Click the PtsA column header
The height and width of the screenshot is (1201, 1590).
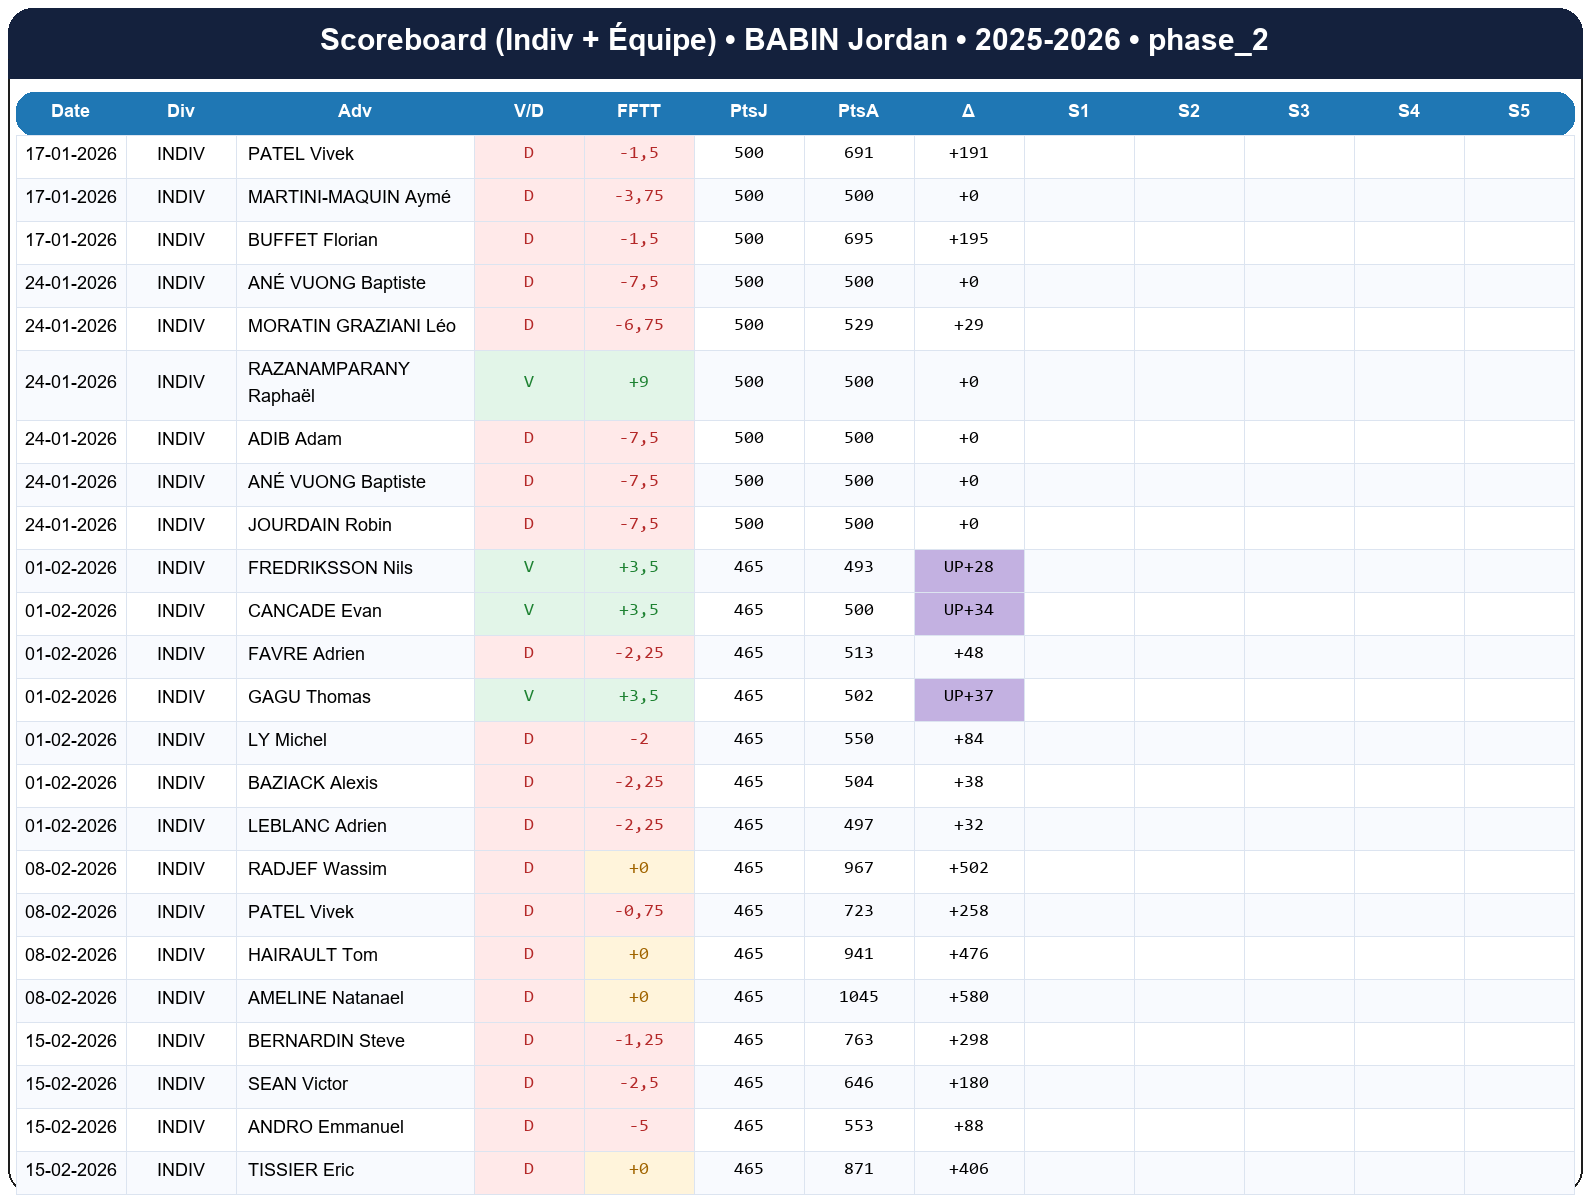pos(859,111)
